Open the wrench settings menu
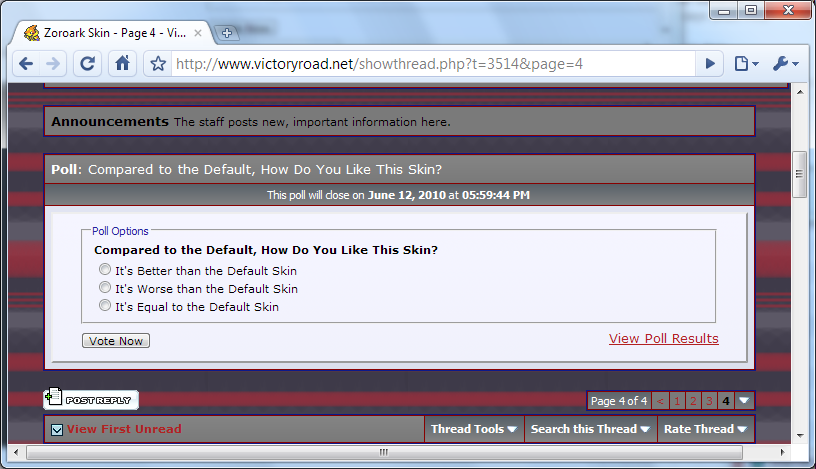The height and width of the screenshot is (469, 816). [781, 64]
